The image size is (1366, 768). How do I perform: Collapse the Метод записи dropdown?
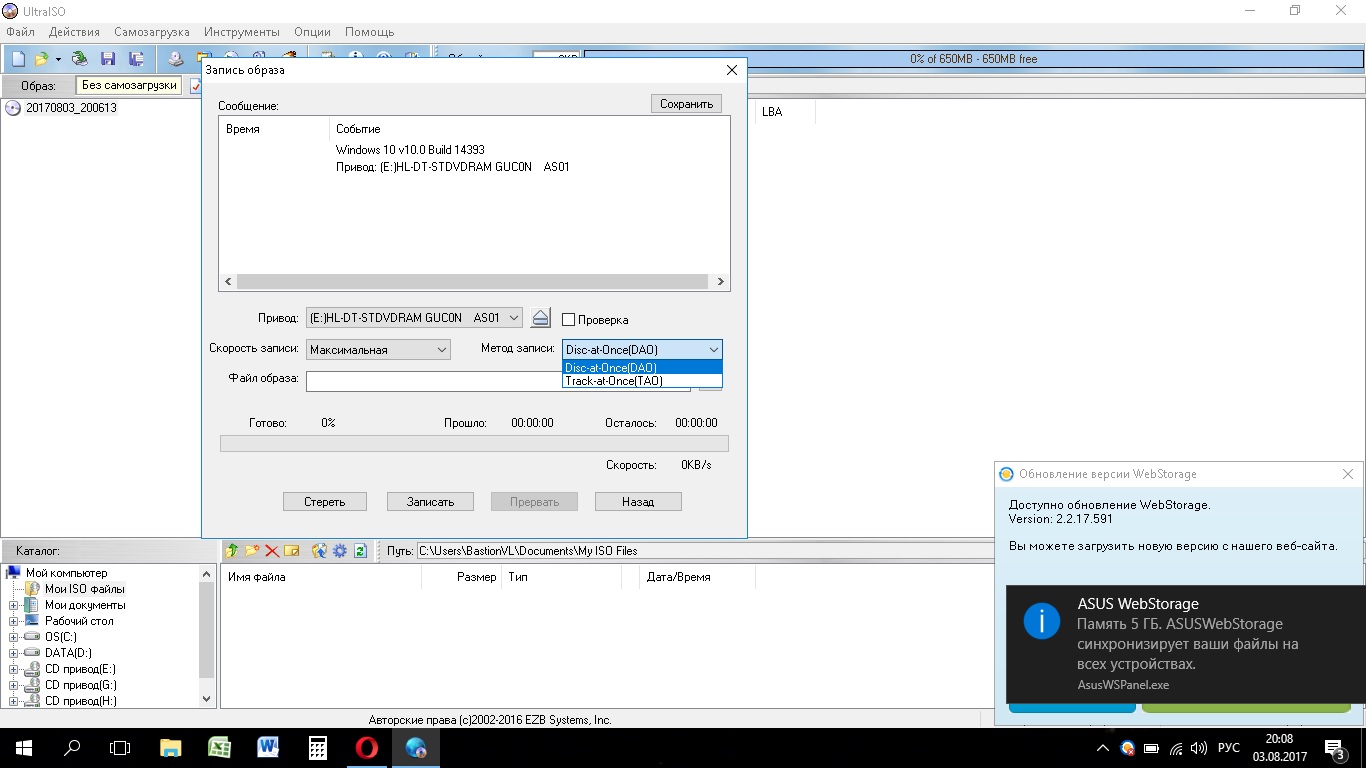click(x=713, y=349)
